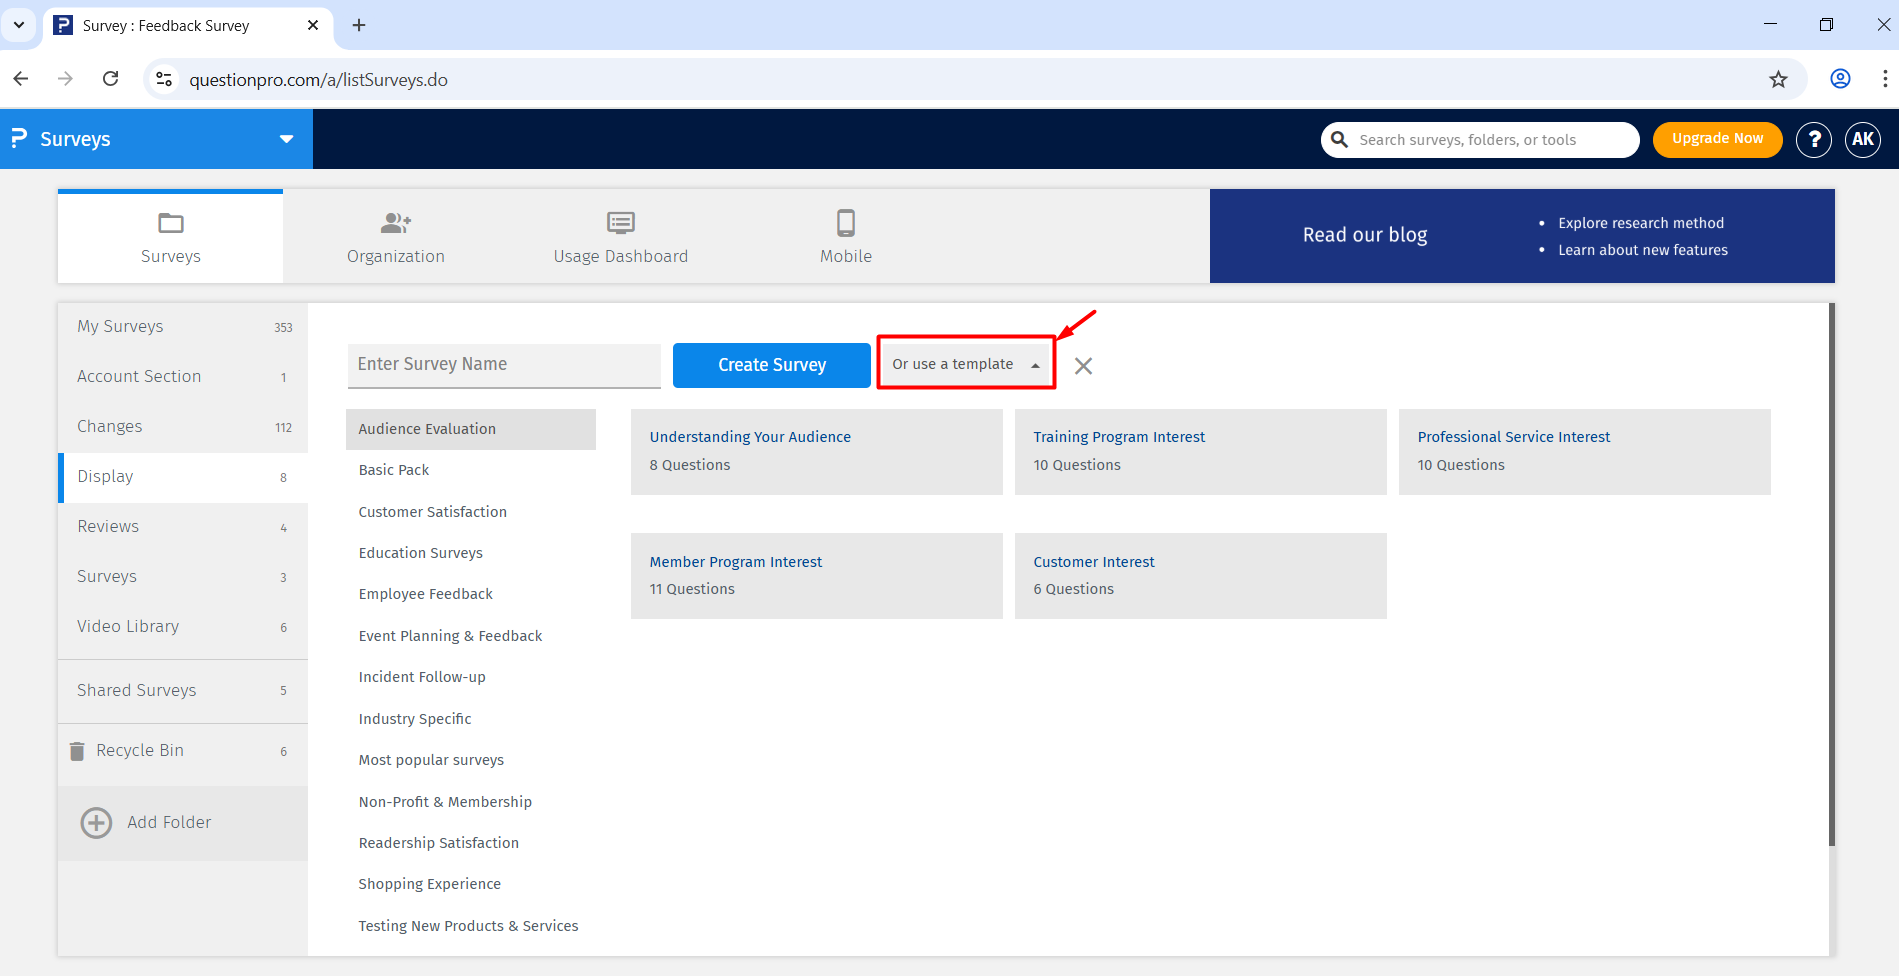Close the Feedback Survey browser tab
This screenshot has height=976, width=1899.
tap(313, 25)
